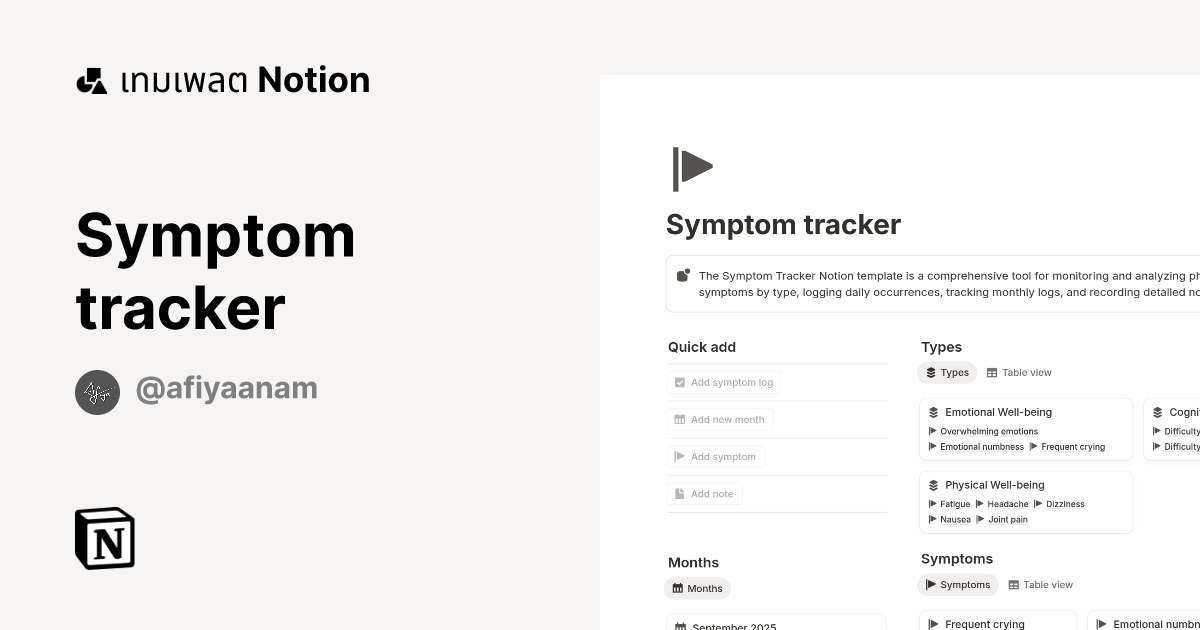The height and width of the screenshot is (630, 1200).
Task: Click the creator's profile avatar image
Action: 97,392
